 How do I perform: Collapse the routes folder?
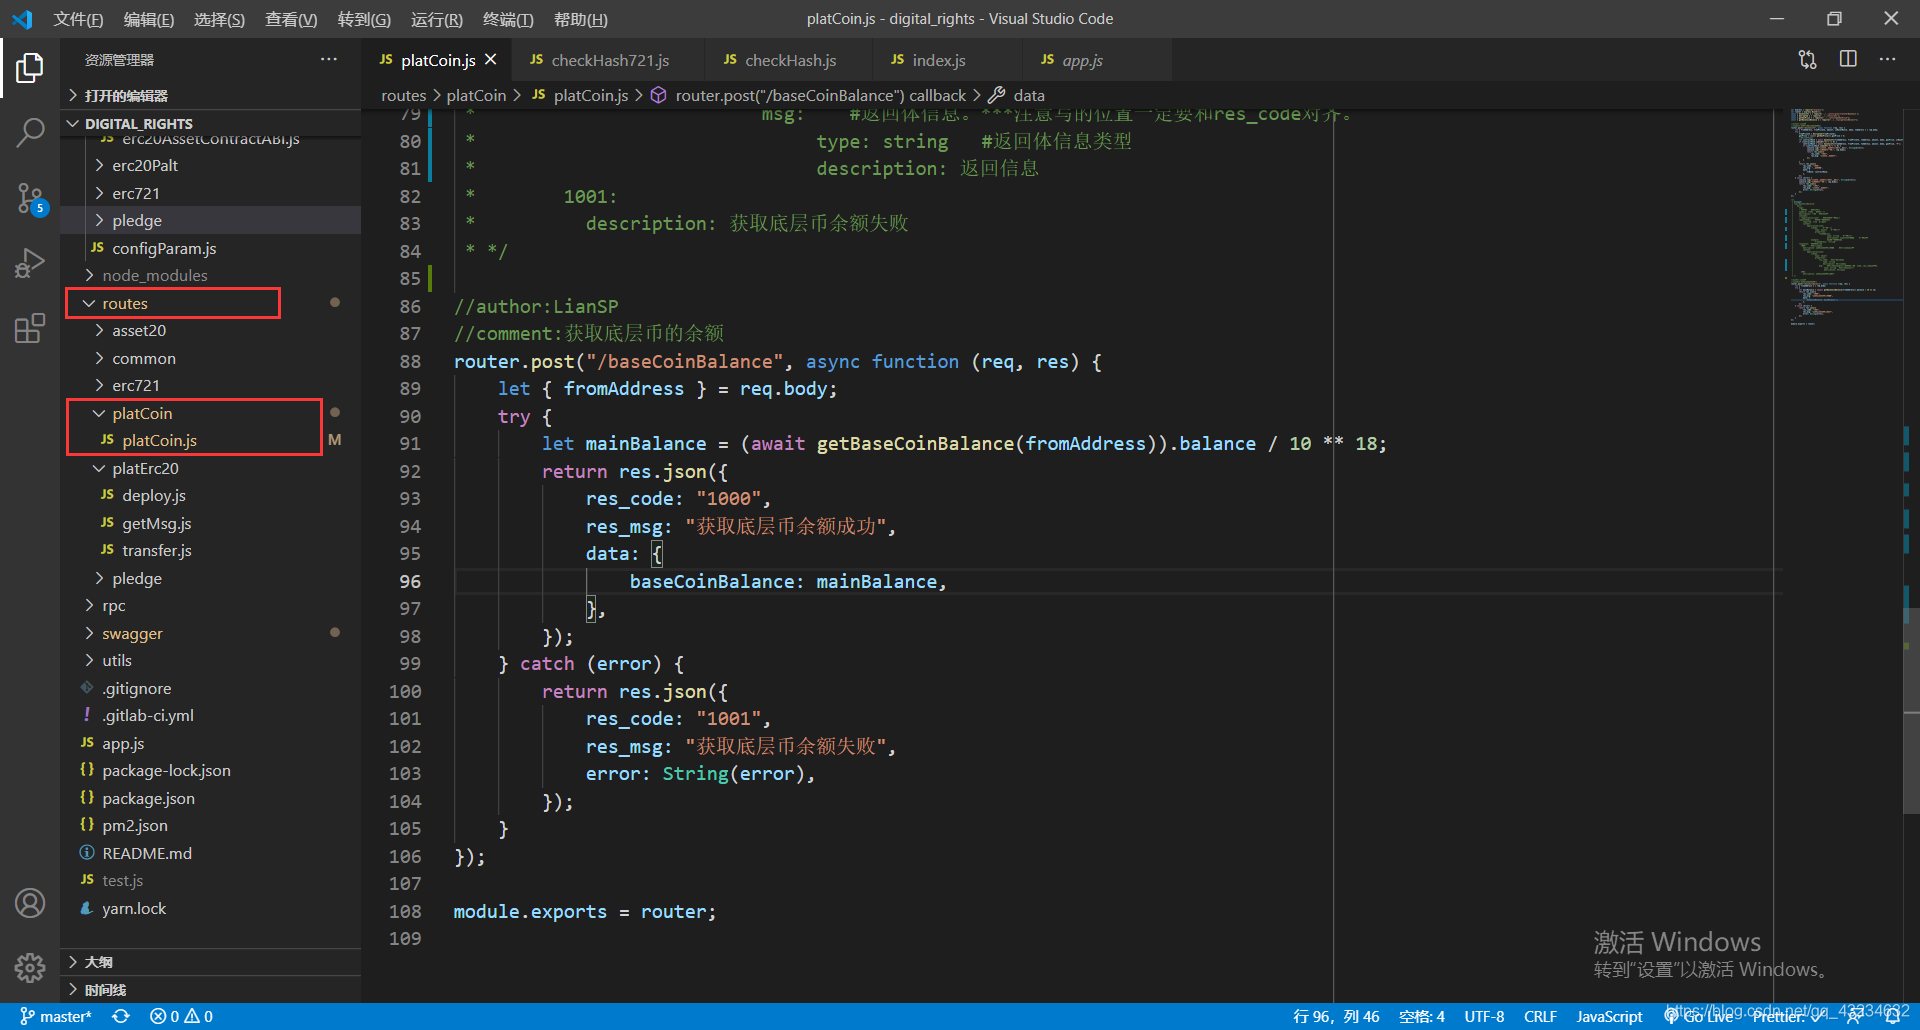click(x=210, y=303)
